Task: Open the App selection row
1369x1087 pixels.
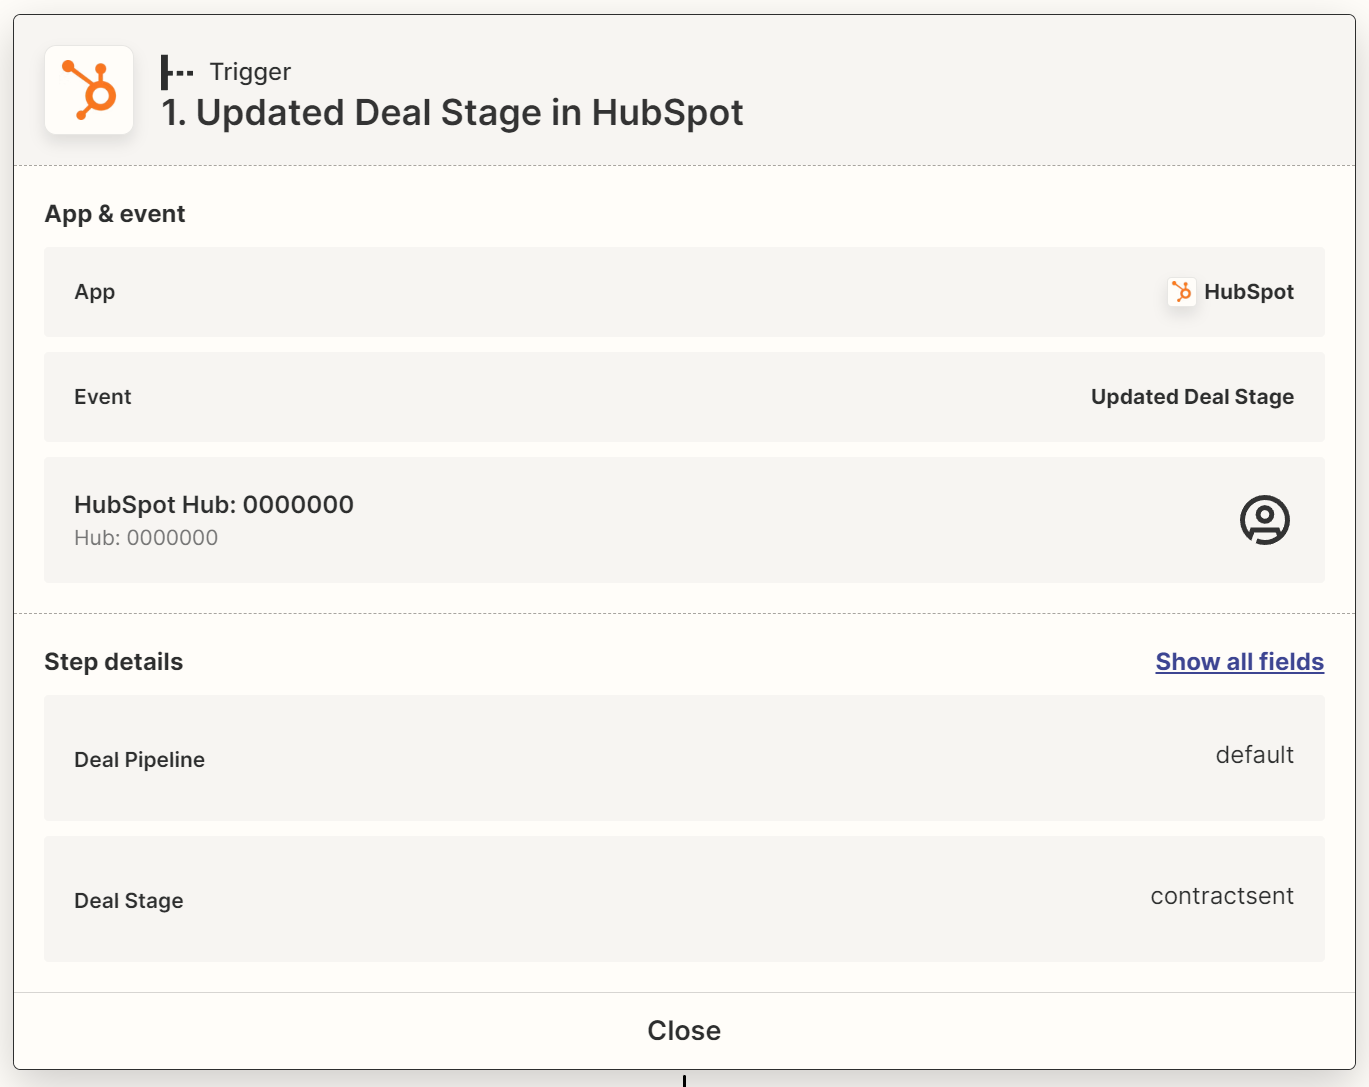Action: coord(684,292)
